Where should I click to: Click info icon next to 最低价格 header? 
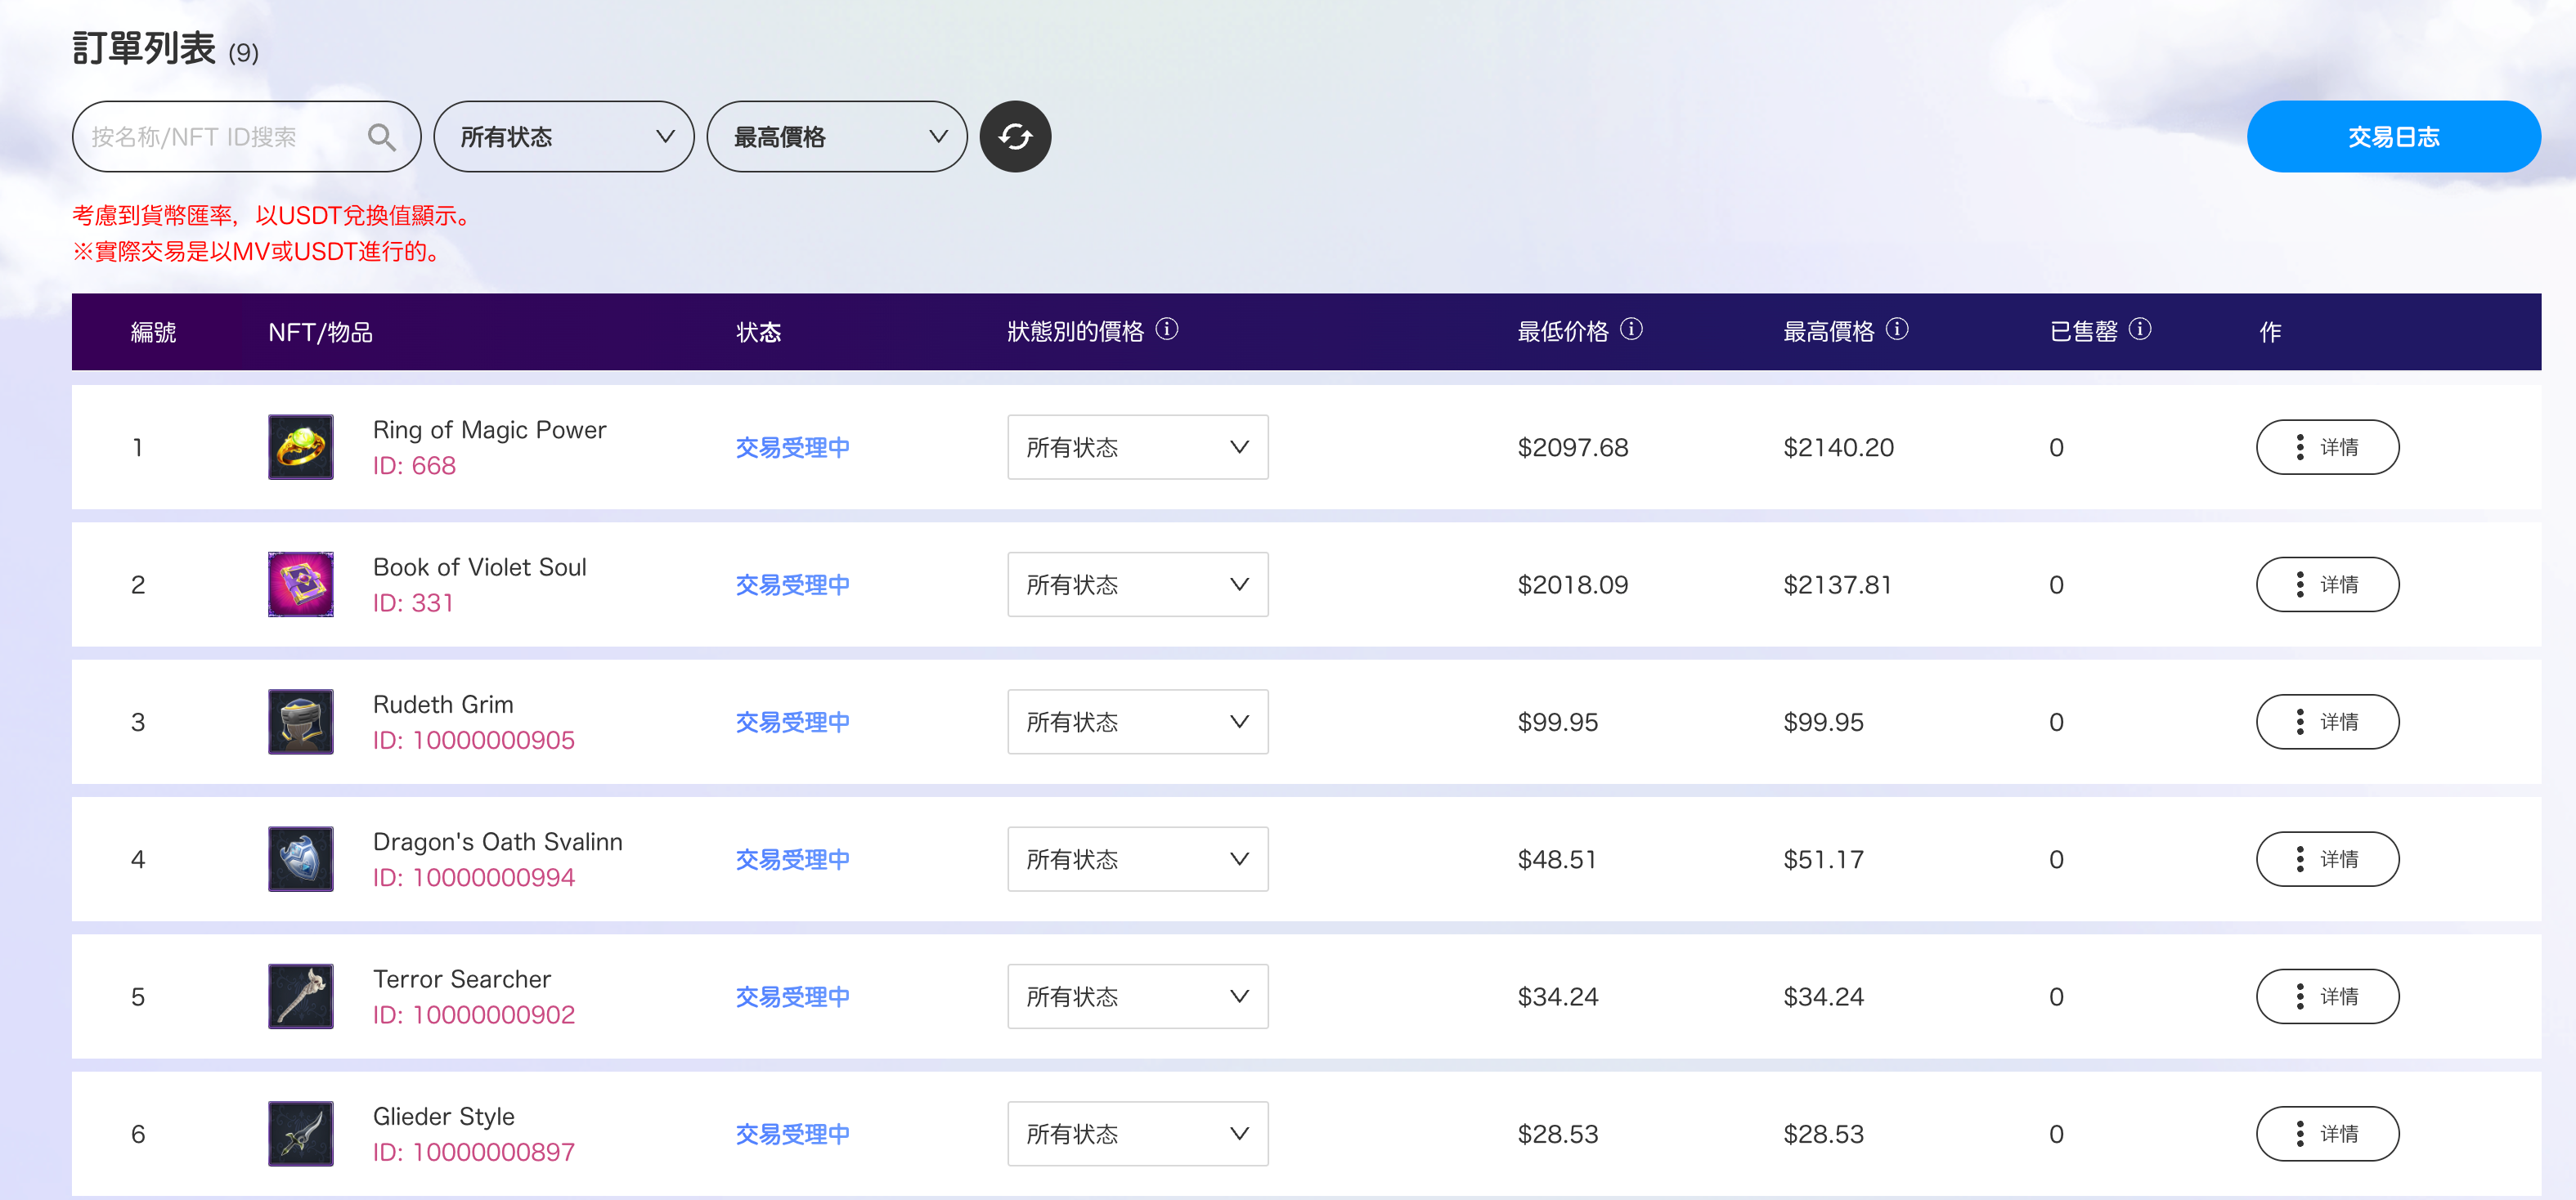[1631, 329]
